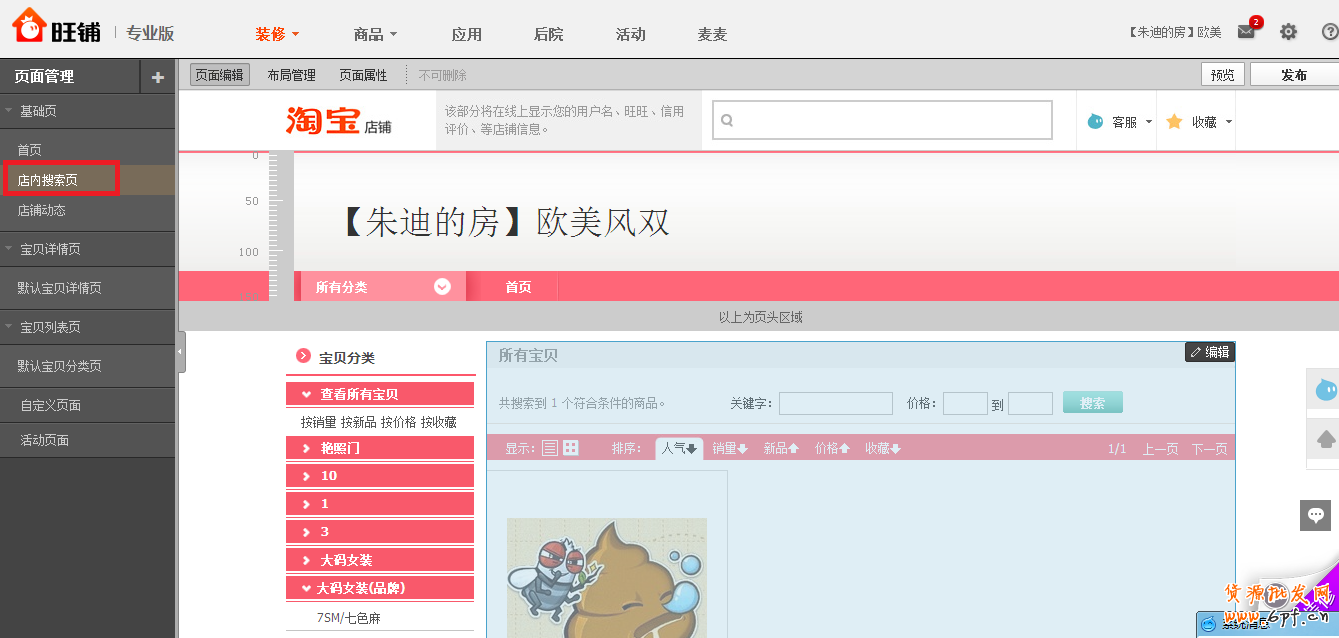The image size is (1339, 638).
Task: Switch to list display icon beside 显示
Action: (549, 447)
